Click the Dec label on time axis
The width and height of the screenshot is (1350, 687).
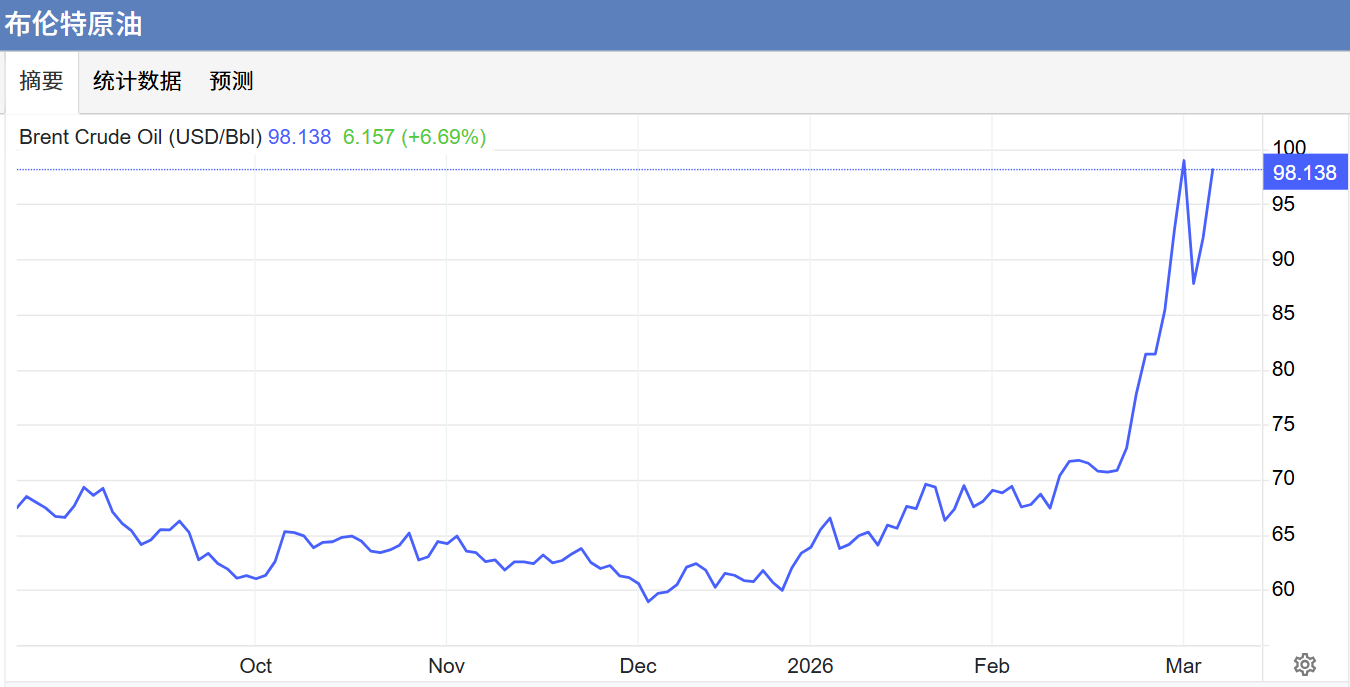click(638, 666)
